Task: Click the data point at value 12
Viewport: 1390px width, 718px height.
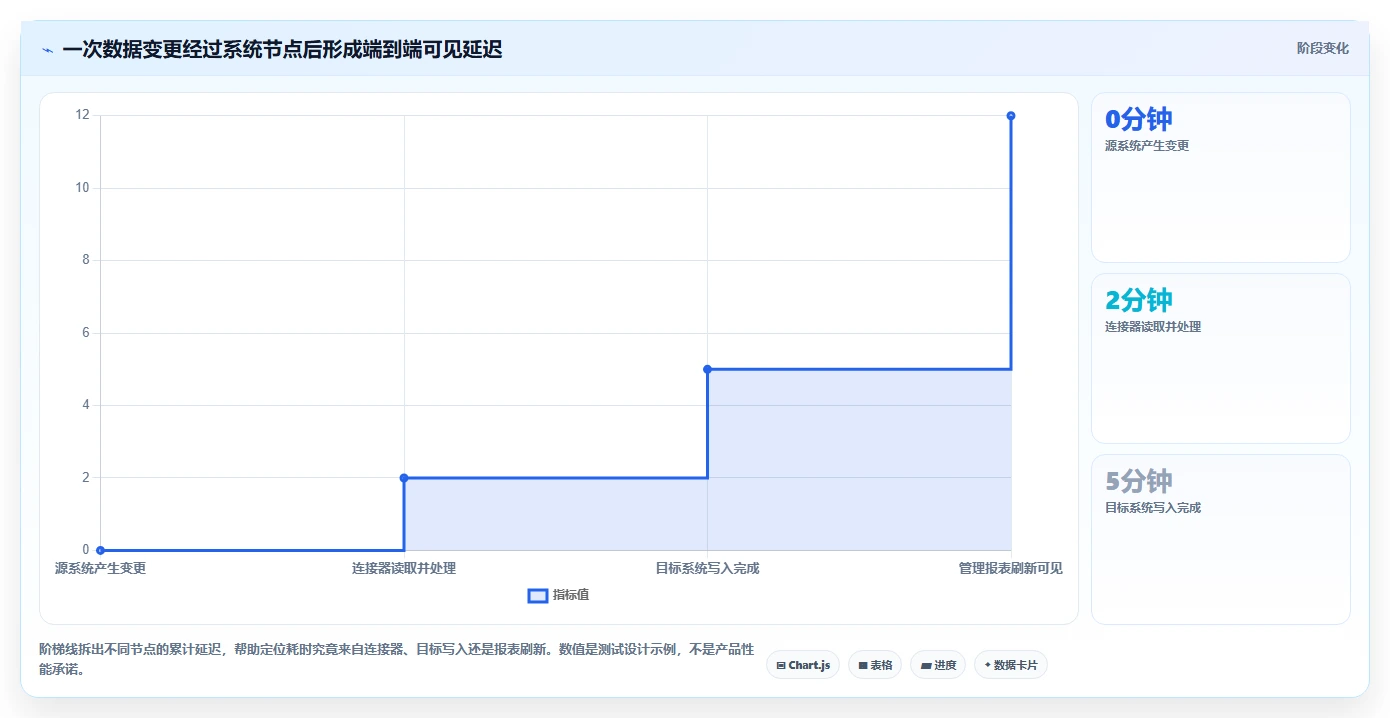Action: (1011, 116)
